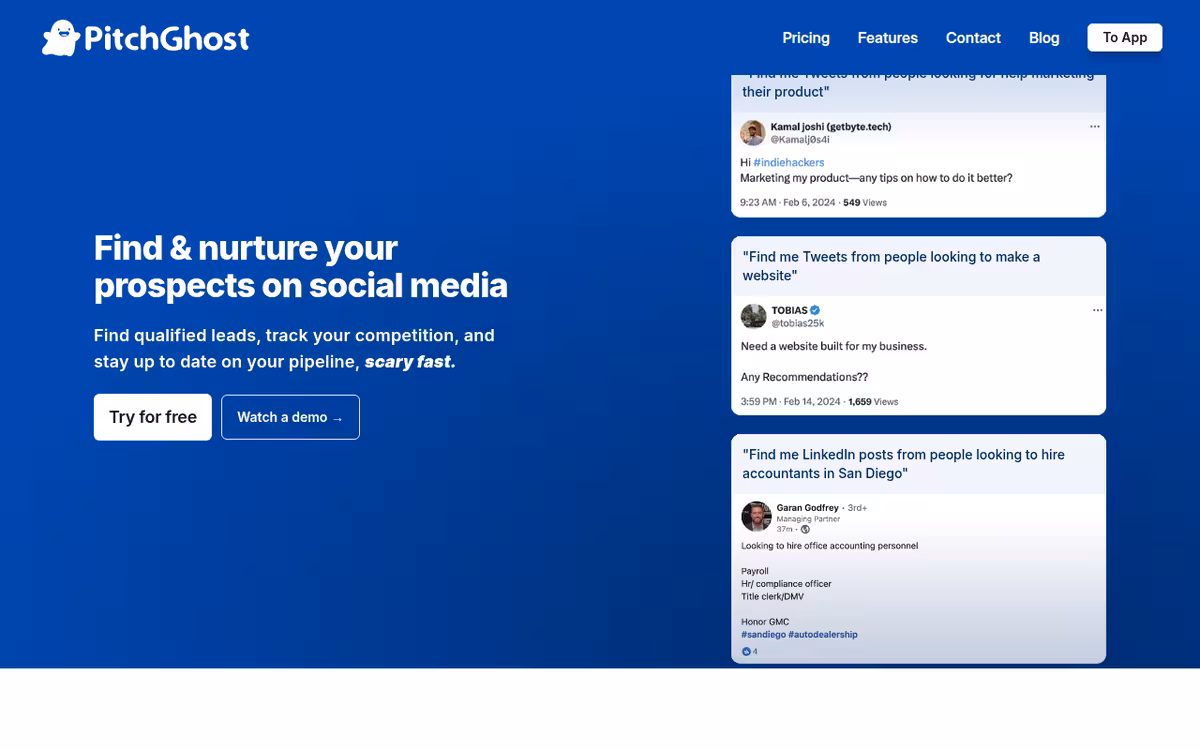Viewport: 1200px width, 750px height.
Task: Open more options on TOBIAS tweet
Action: [x=1097, y=310]
